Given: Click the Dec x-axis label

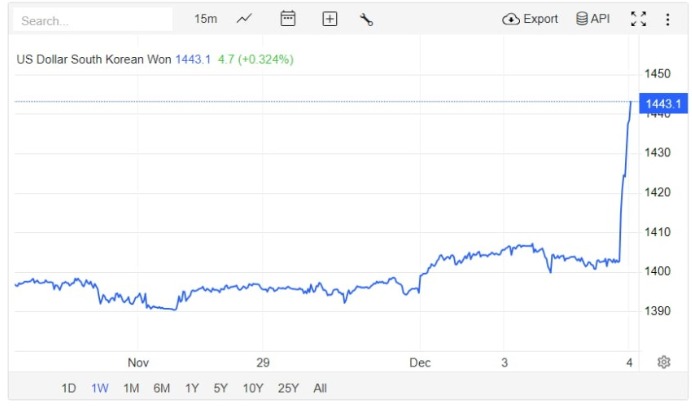Looking at the screenshot, I should pyautogui.click(x=420, y=363).
